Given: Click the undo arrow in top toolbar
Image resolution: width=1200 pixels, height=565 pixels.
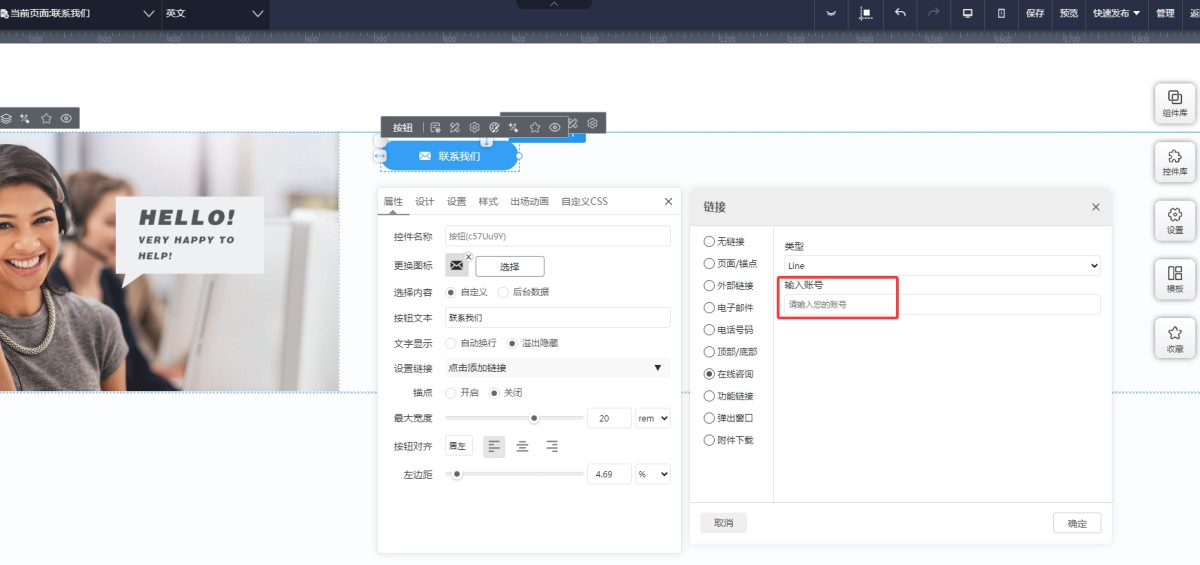Looking at the screenshot, I should 900,13.
